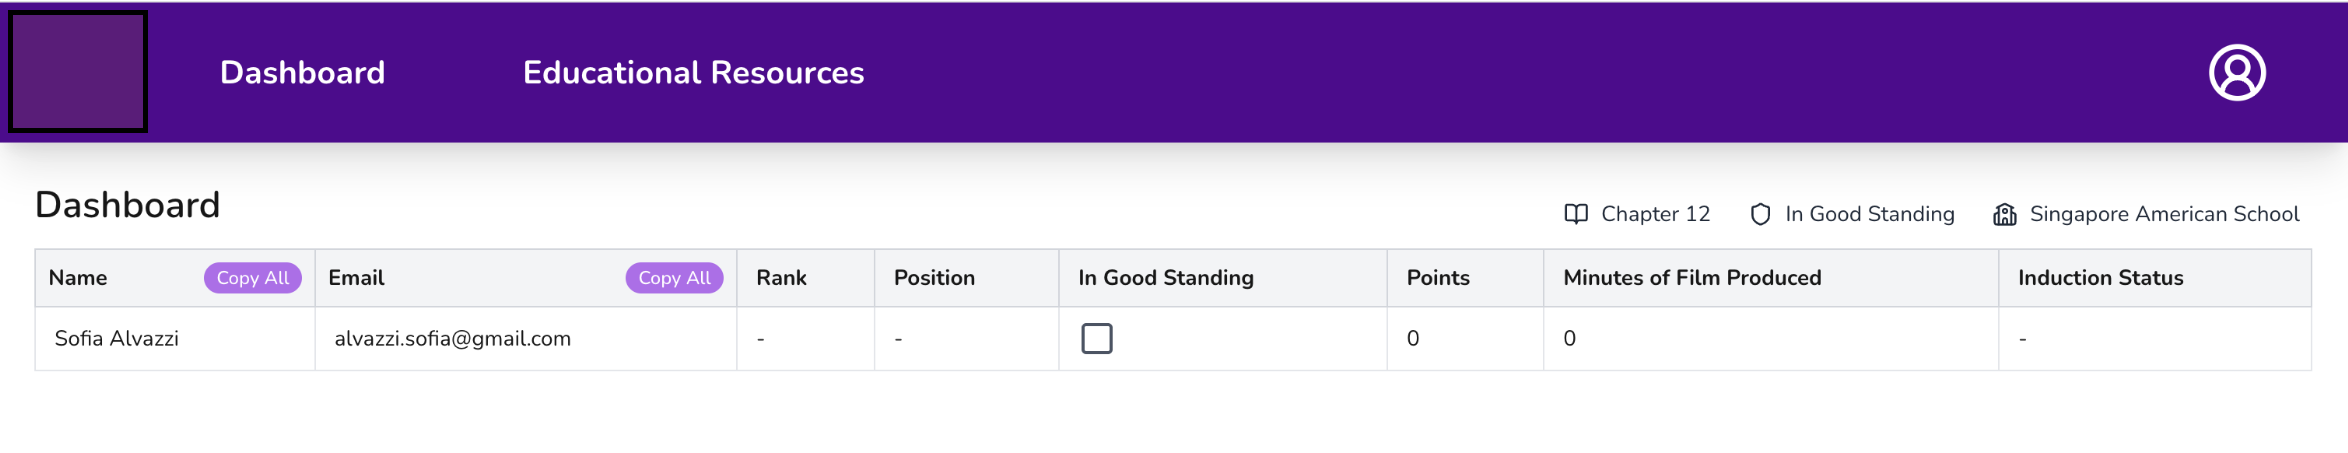The height and width of the screenshot is (453, 2348).
Task: Open Educational Resources nav item
Action: click(x=693, y=72)
